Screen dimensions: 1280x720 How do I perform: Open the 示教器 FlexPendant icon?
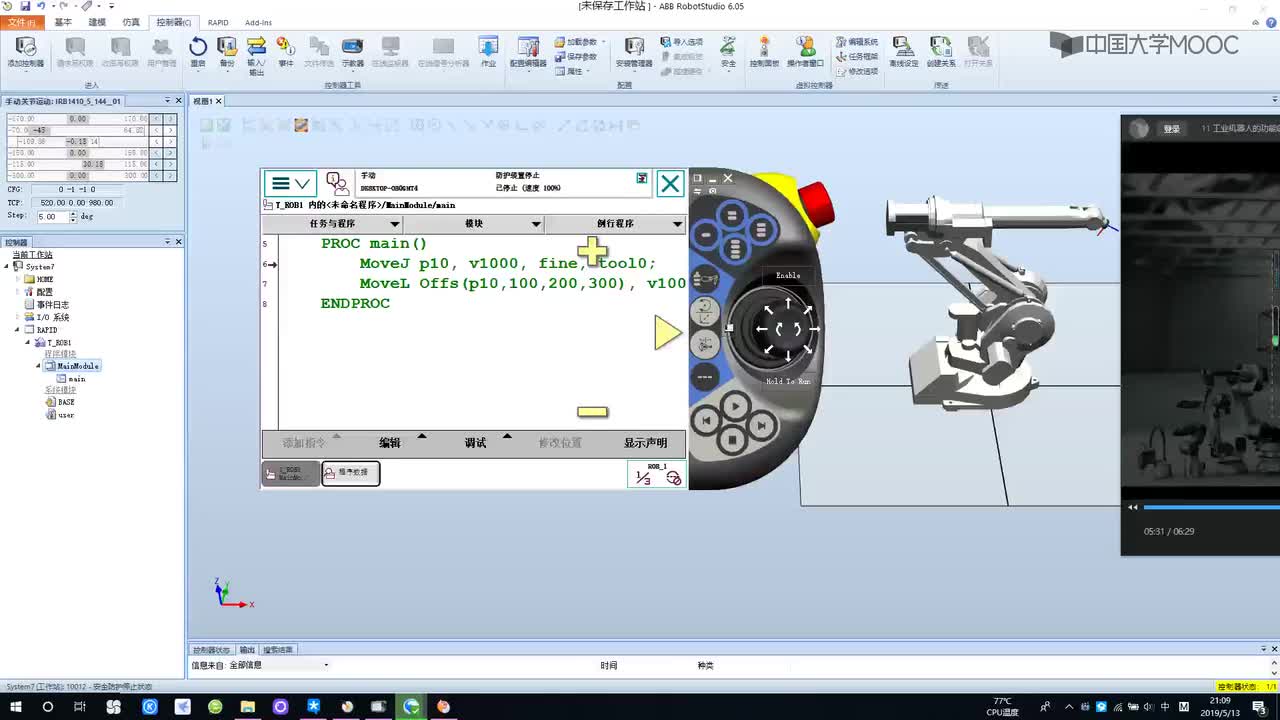[352, 52]
